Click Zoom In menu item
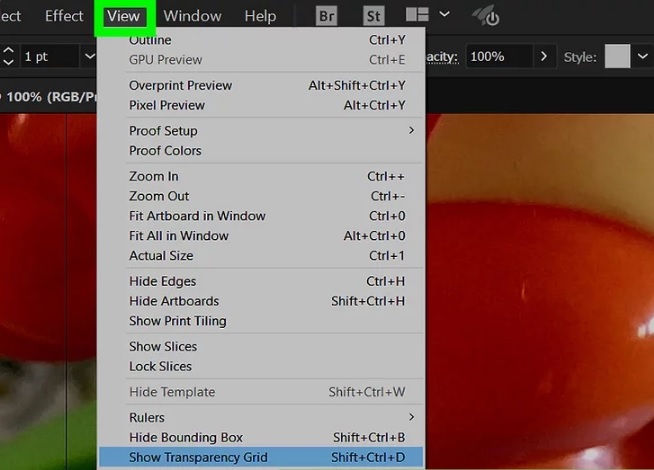Viewport: 654px width, 470px height. click(x=262, y=176)
